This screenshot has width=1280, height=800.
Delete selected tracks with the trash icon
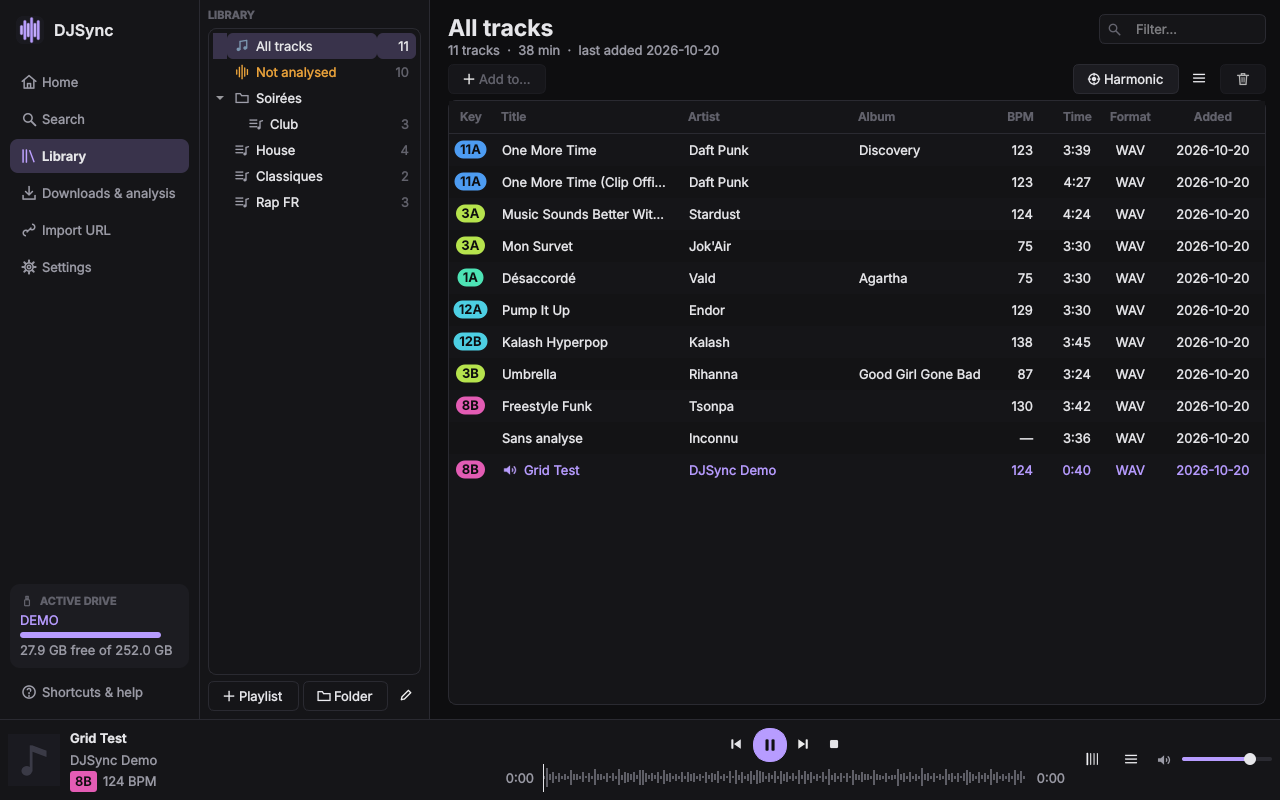(x=1243, y=79)
